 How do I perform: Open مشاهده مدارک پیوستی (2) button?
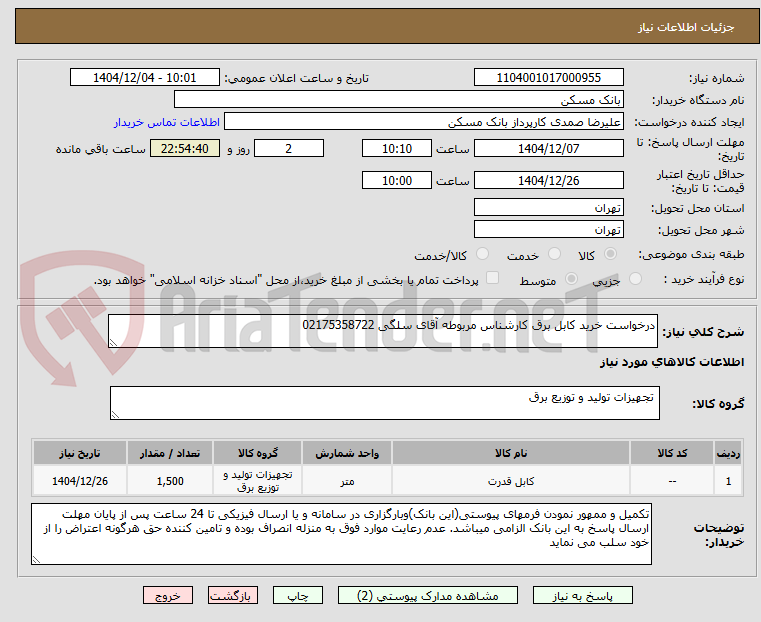tap(428, 595)
